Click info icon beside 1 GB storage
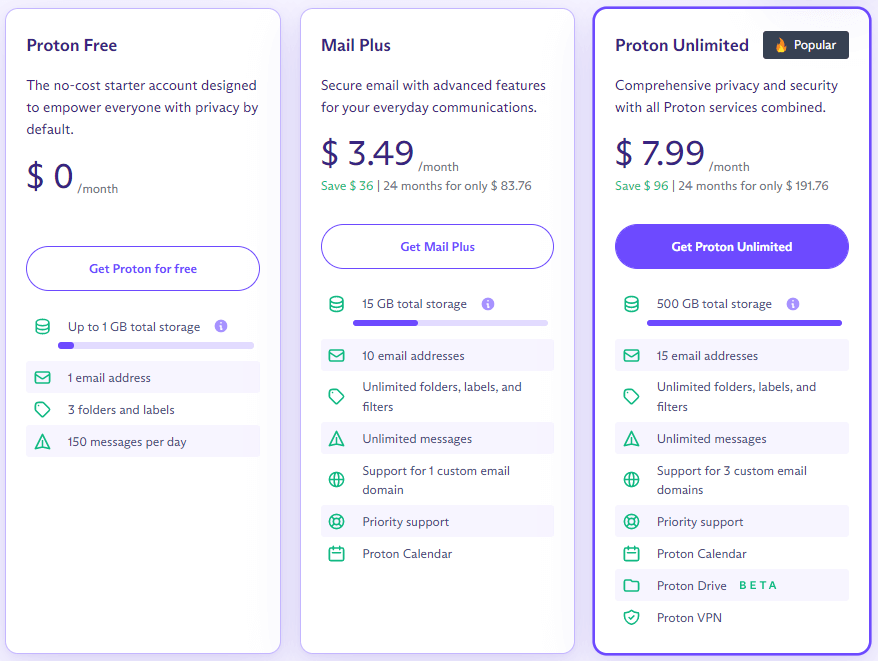878x661 pixels. 221,326
